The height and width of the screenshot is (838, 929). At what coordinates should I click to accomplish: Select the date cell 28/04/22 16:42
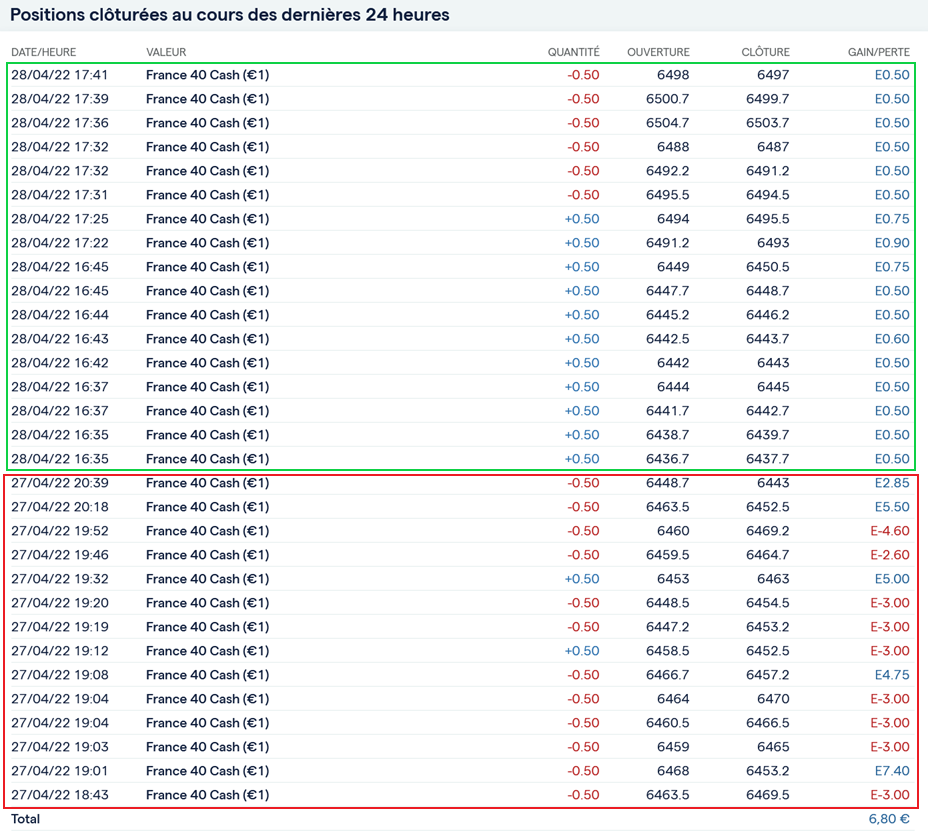coord(60,363)
